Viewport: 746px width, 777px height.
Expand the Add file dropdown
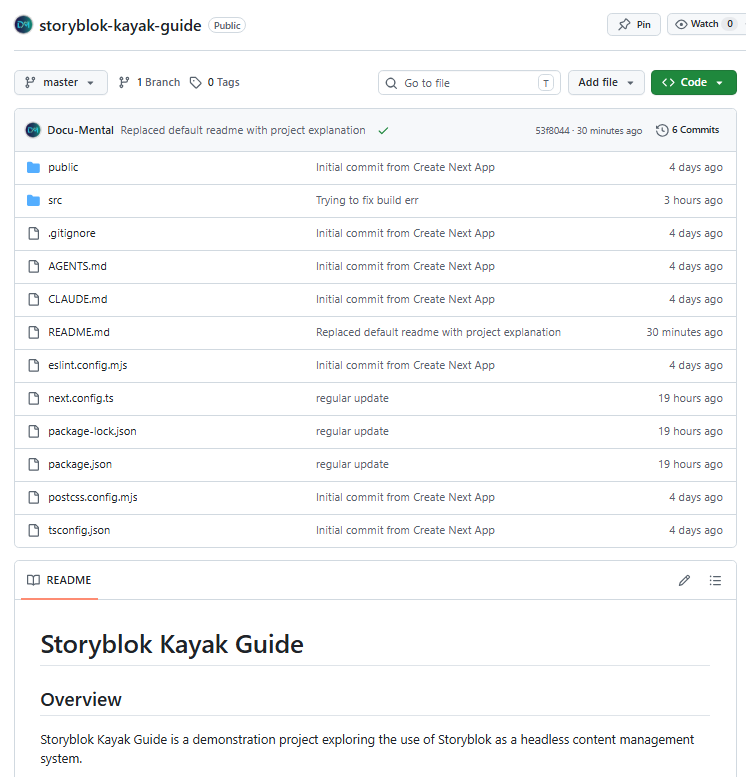[x=606, y=82]
